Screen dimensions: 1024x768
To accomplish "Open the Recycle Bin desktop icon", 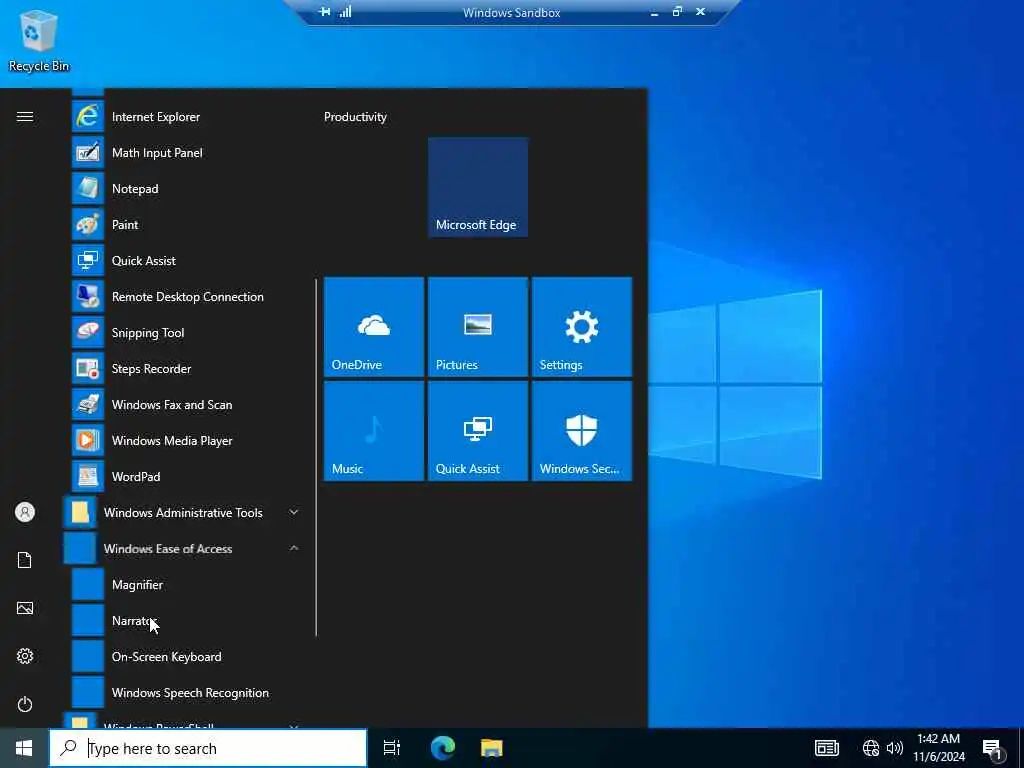I will (x=39, y=41).
